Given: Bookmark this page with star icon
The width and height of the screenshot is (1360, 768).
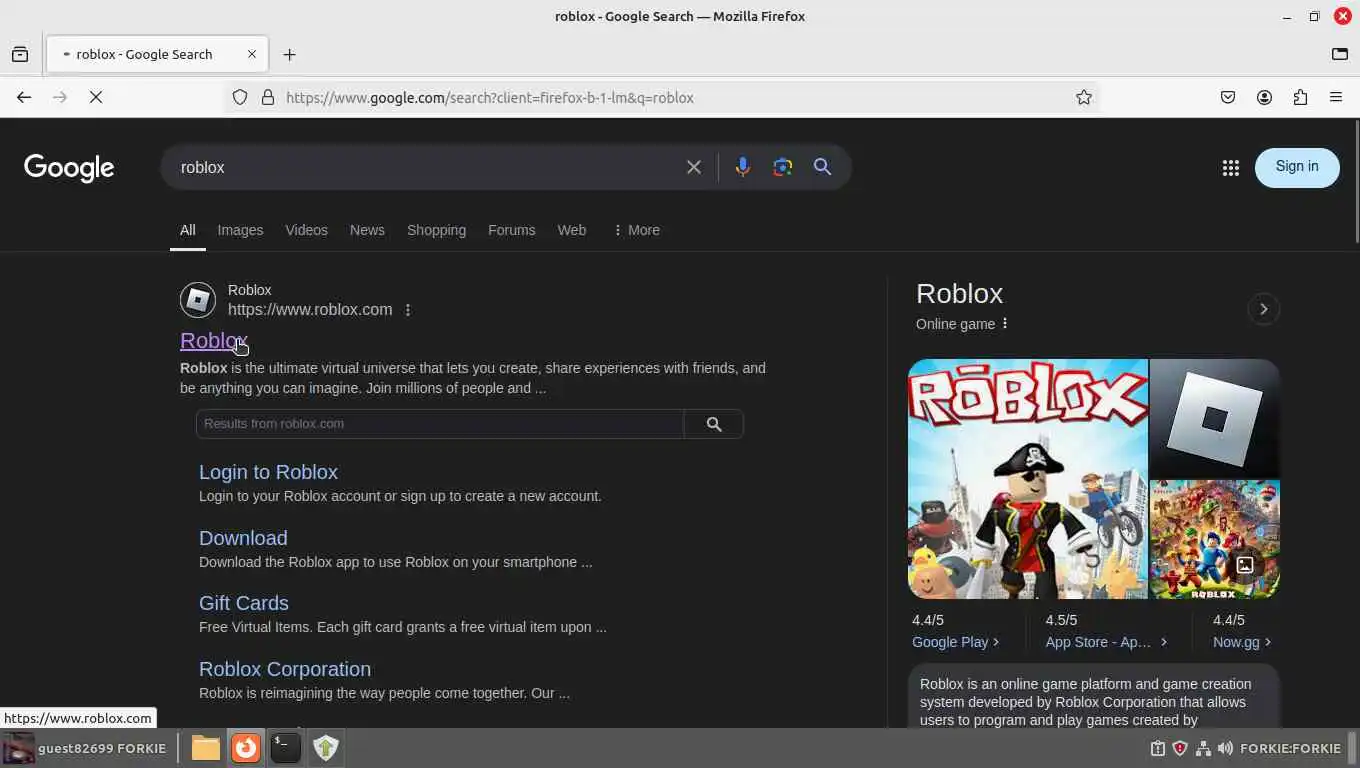Looking at the screenshot, I should coord(1083,97).
